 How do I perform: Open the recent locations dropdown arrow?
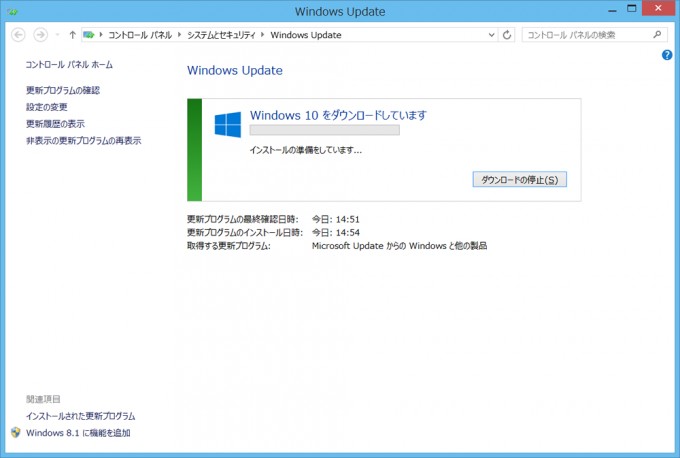click(57, 35)
